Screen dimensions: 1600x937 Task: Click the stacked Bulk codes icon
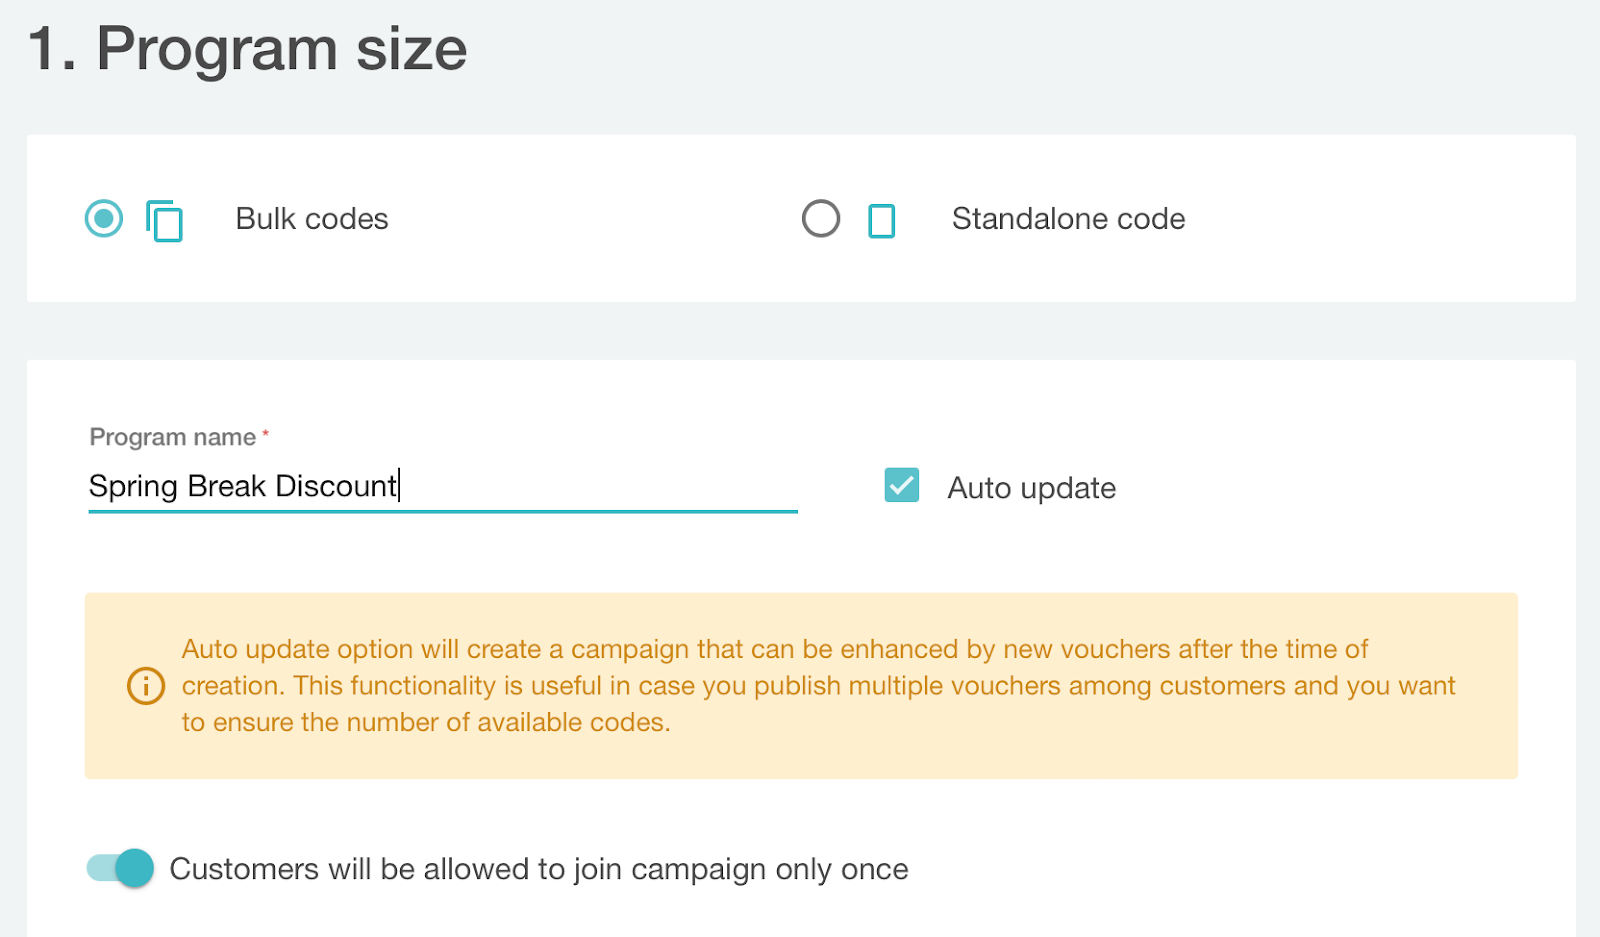tap(165, 221)
